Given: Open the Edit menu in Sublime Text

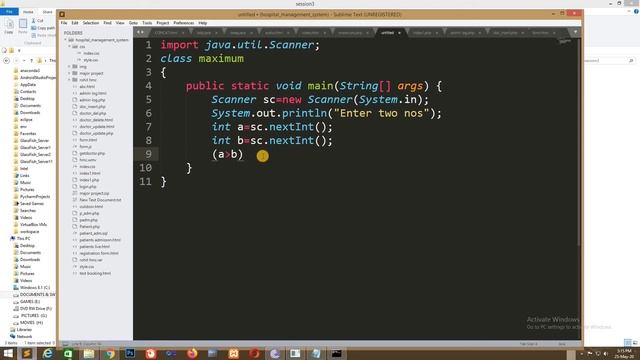Looking at the screenshot, I should [x=75, y=23].
